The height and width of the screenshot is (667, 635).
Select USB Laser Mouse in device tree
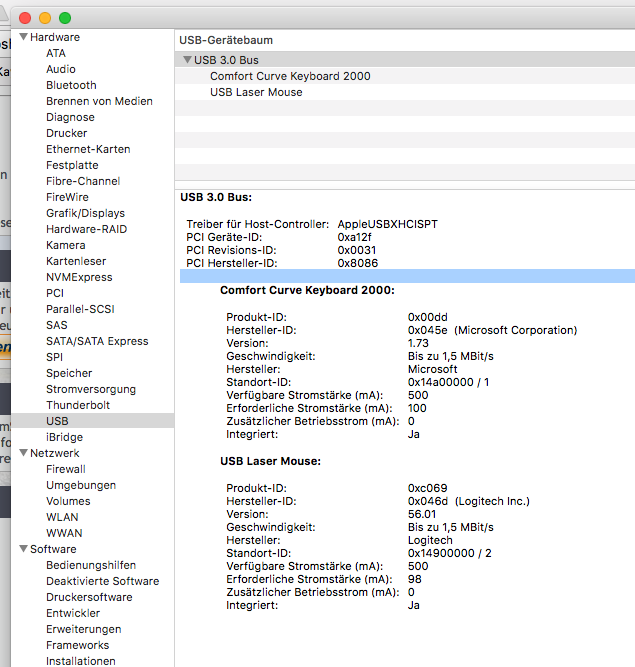(x=256, y=92)
